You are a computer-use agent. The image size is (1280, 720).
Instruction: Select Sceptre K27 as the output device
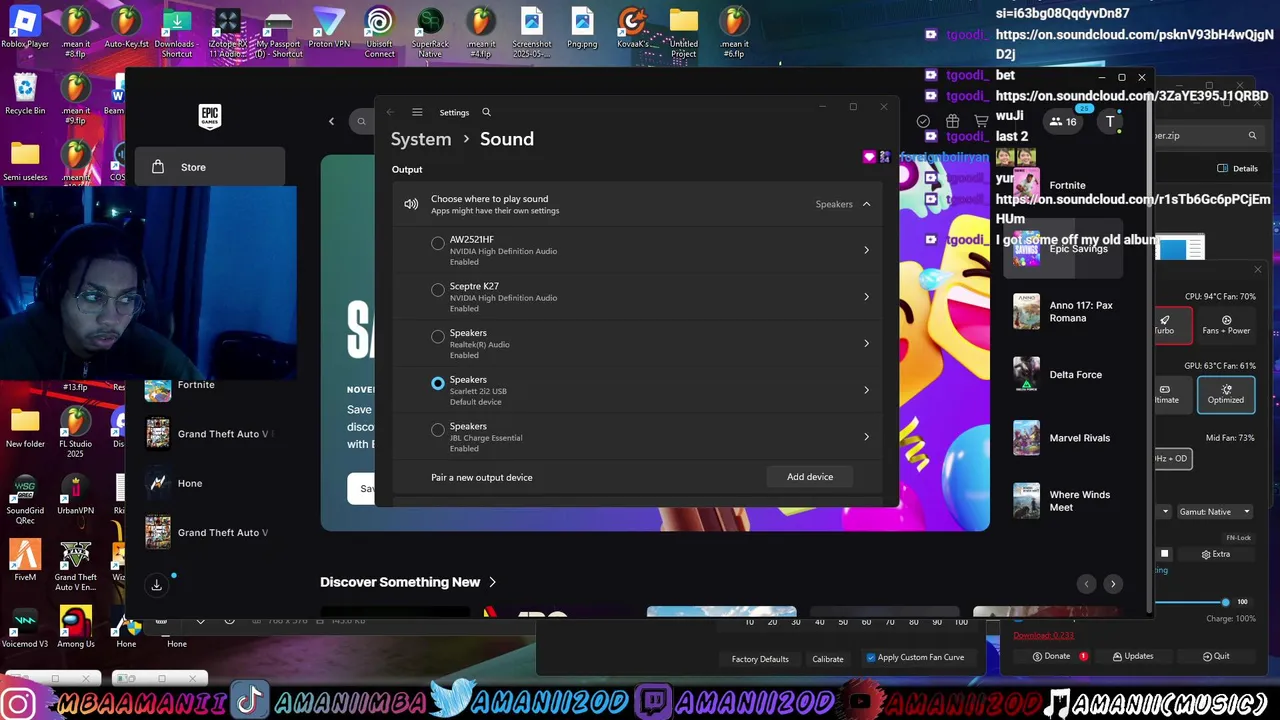(x=438, y=290)
